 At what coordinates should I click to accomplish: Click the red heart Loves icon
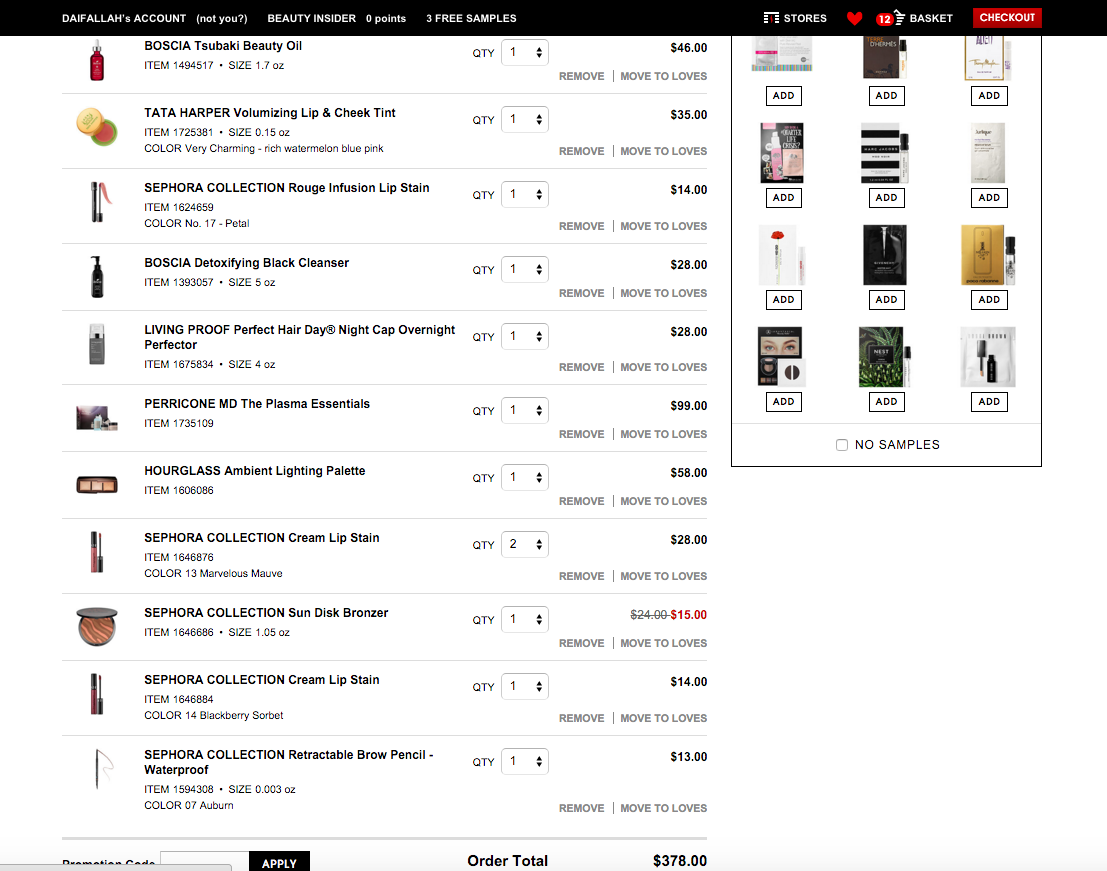point(854,18)
